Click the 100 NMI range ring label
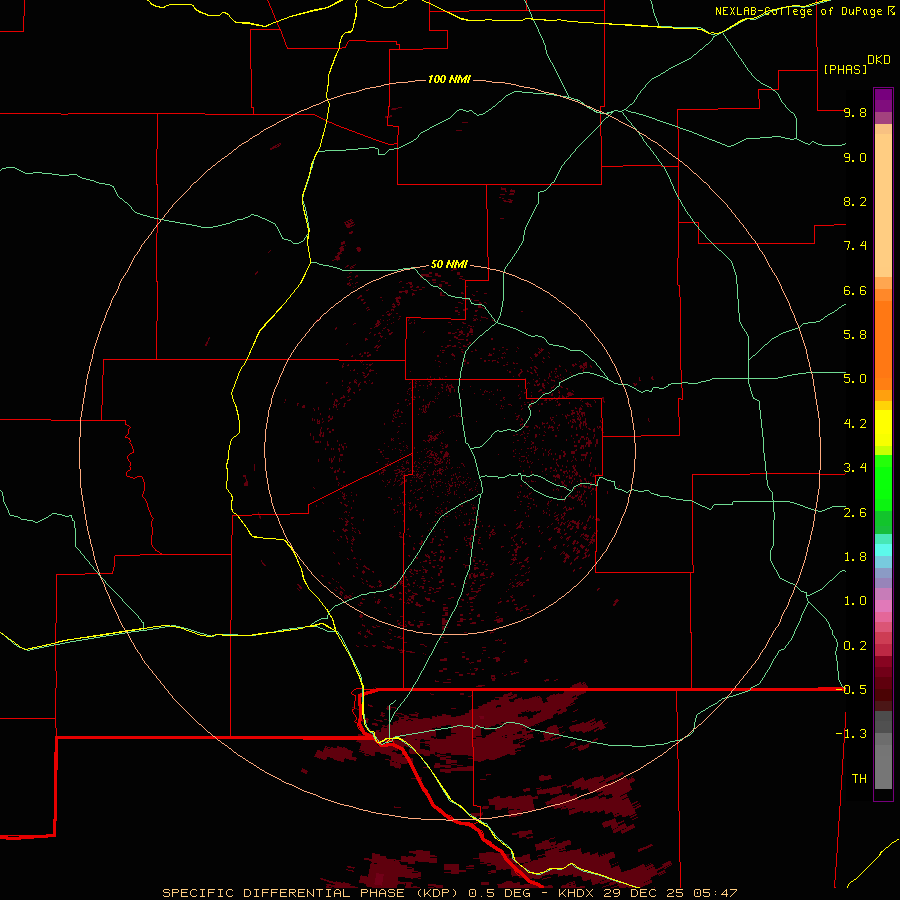900x900 pixels. tap(449, 79)
